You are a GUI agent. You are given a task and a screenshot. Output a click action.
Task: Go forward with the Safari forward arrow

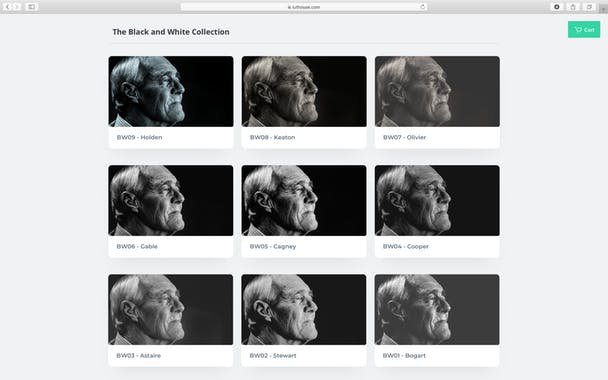(16, 7)
